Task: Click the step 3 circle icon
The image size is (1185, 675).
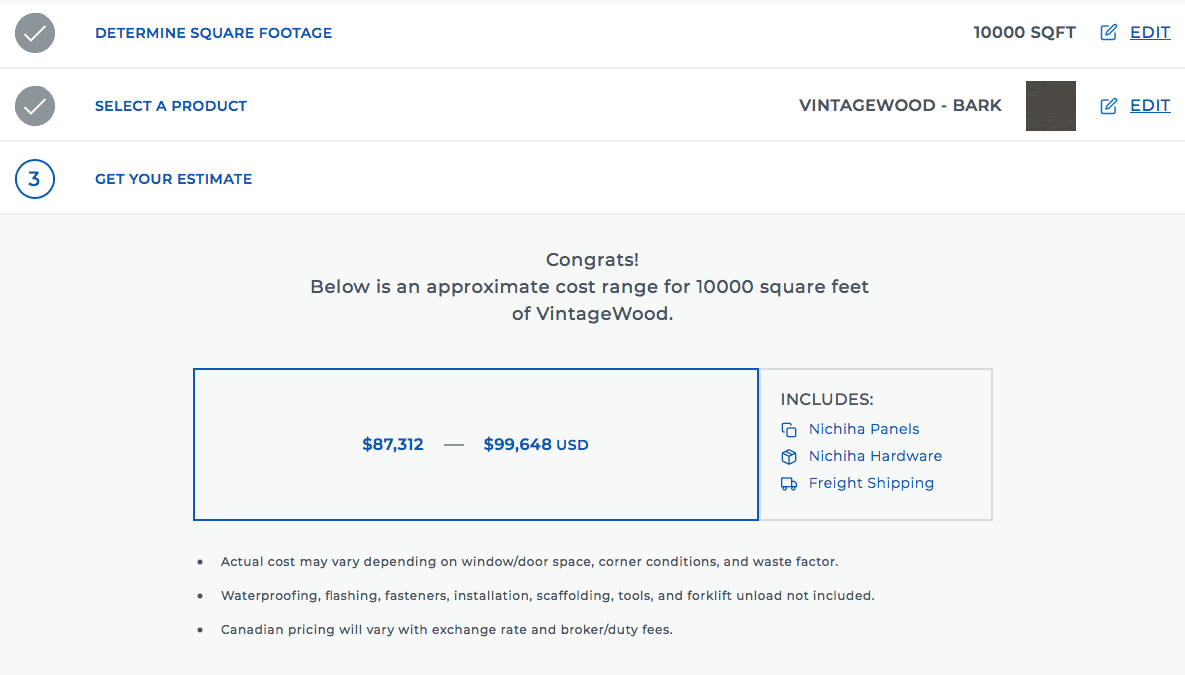Action: pos(35,179)
